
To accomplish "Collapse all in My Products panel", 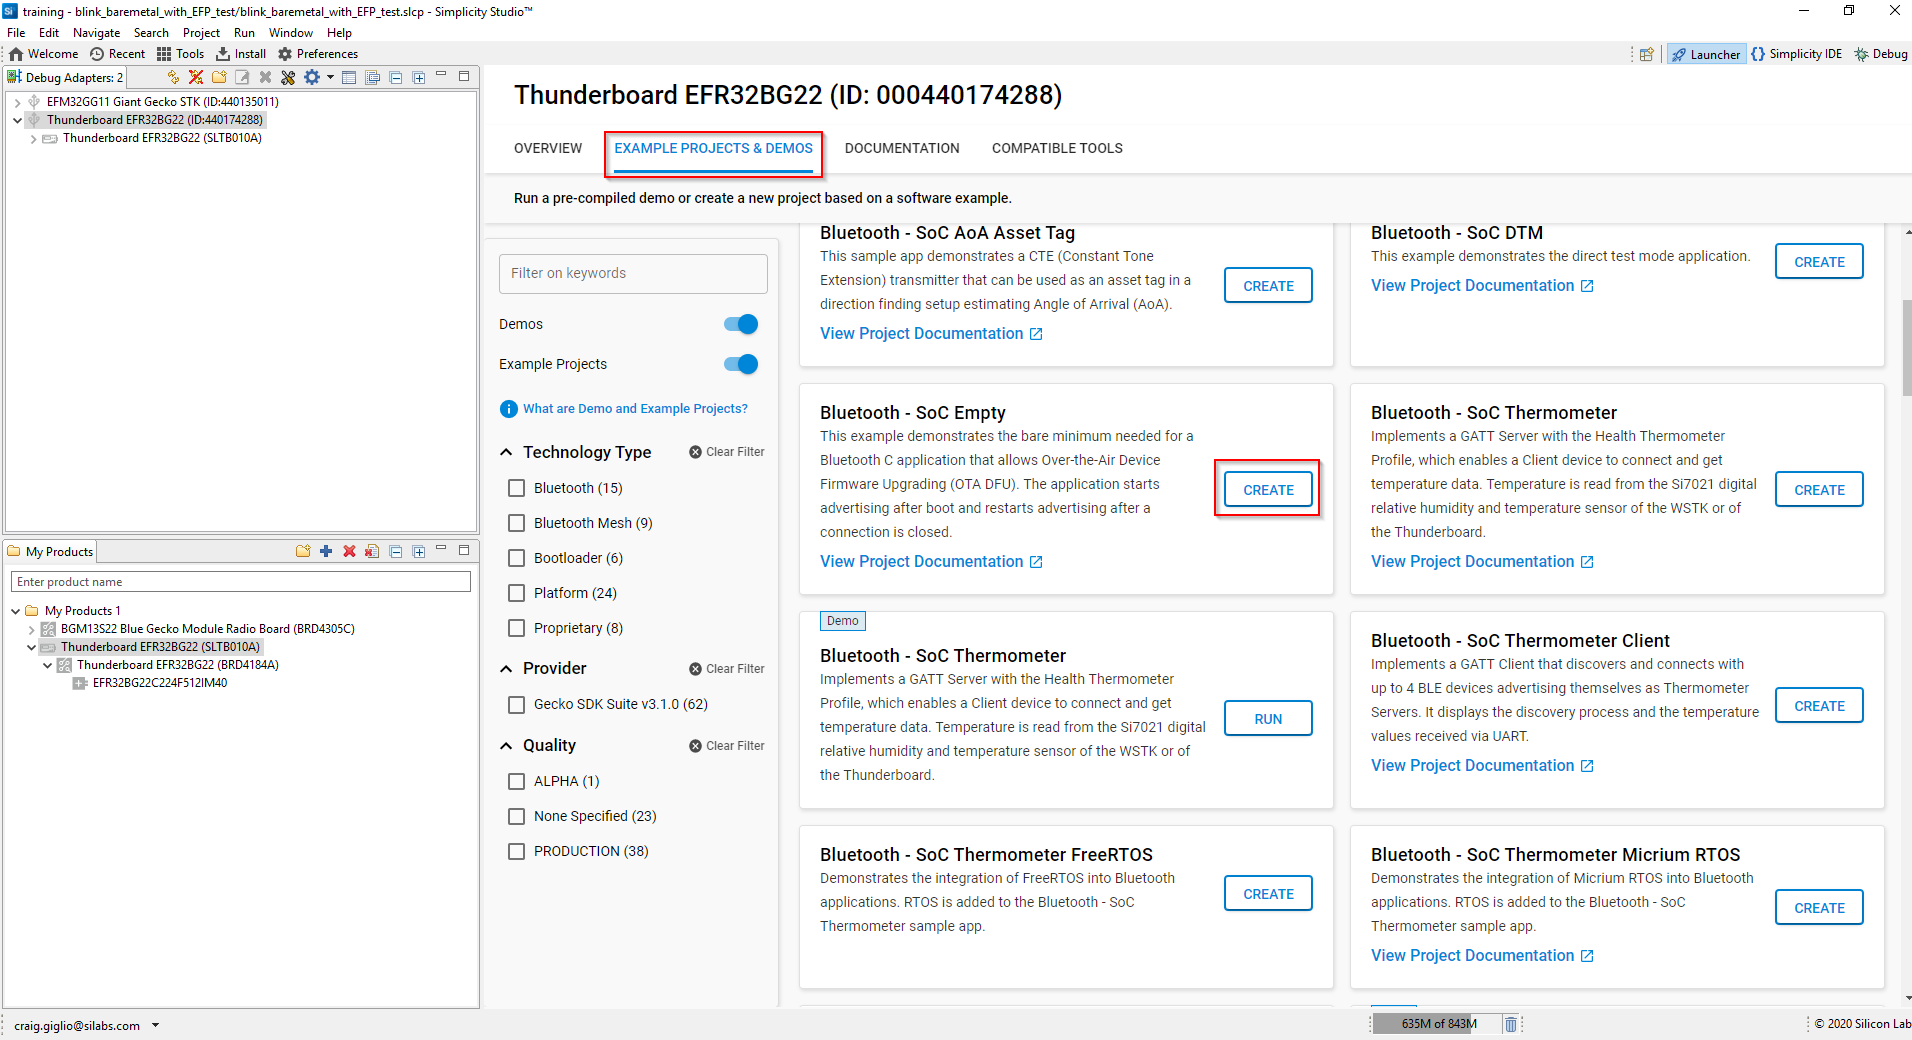I will click(x=396, y=551).
